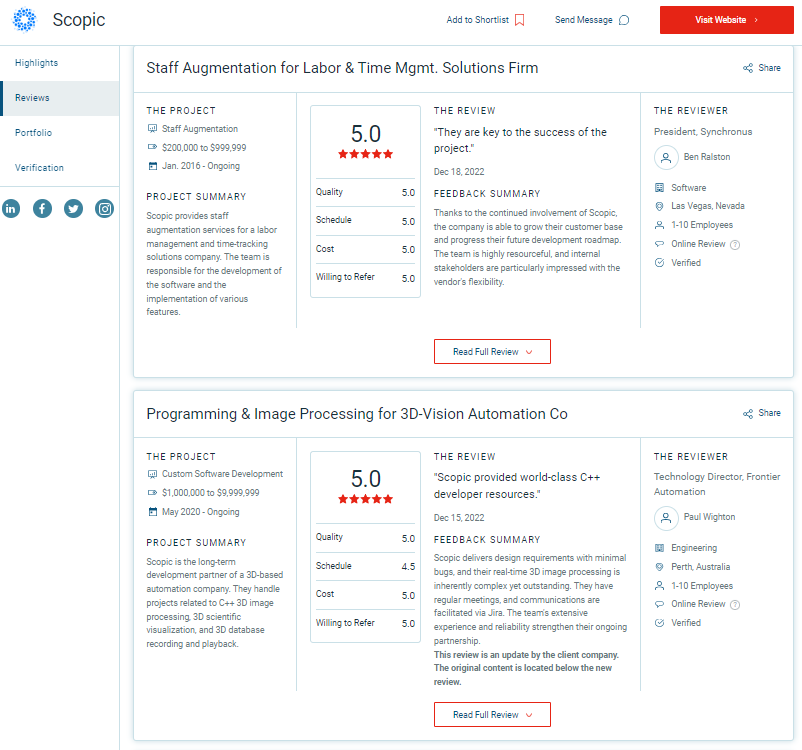Click the Visit Website button
The image size is (802, 750).
pos(726,20)
